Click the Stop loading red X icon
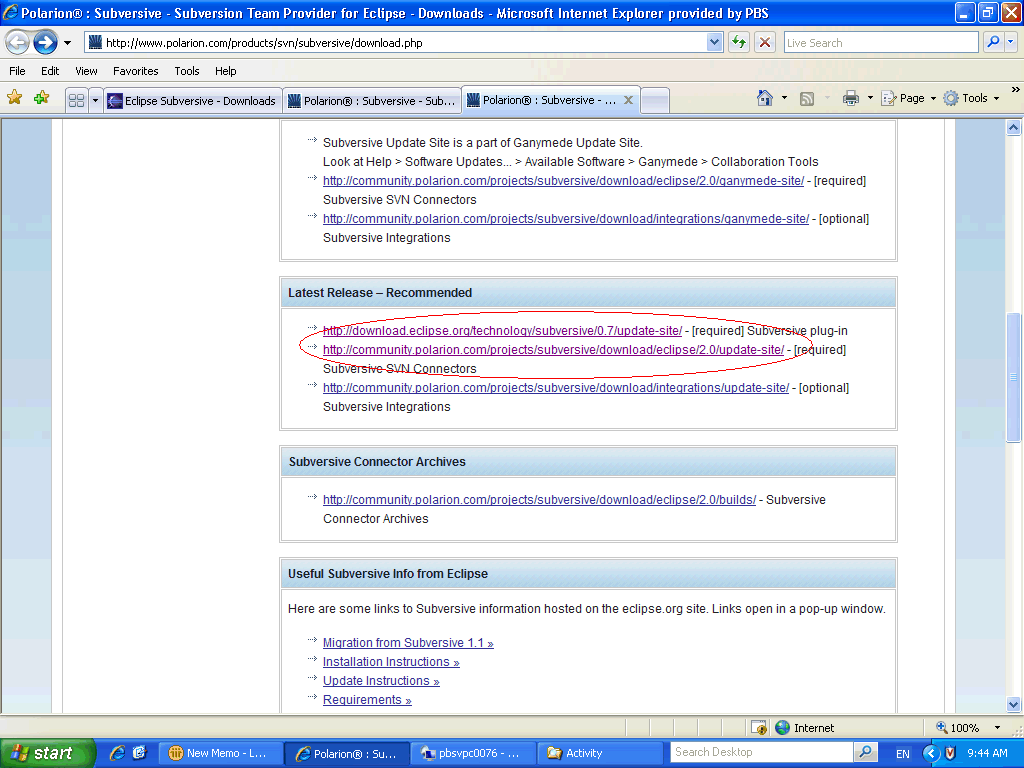 click(765, 43)
